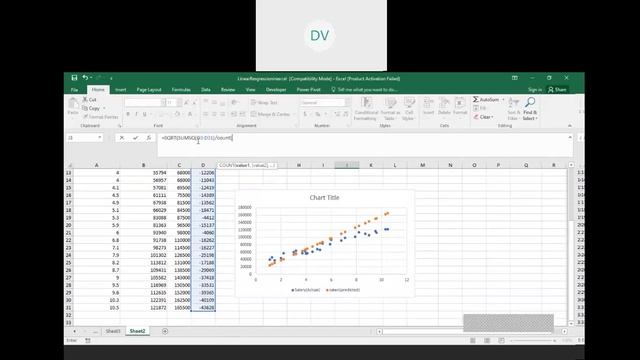640x360 pixels.
Task: Open the Name Box dropdown arrow
Action: click(100, 138)
